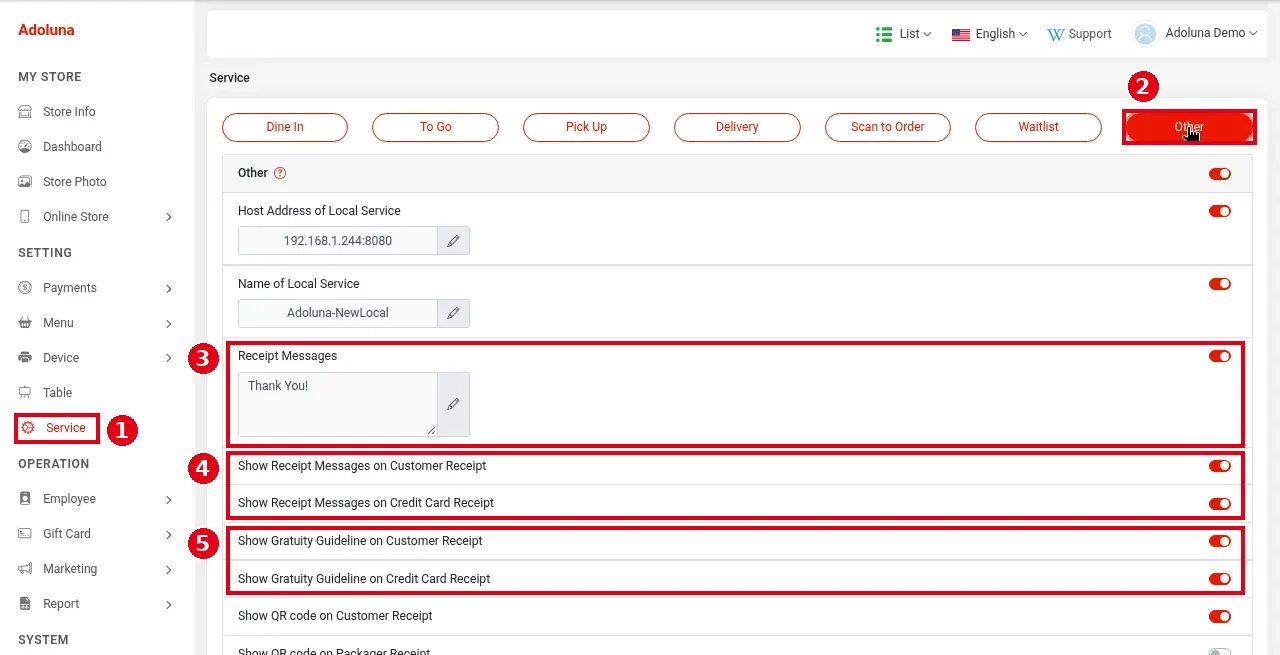This screenshot has height=655, width=1280.
Task: Click the Thank You! receipt message textarea
Action: 338,405
